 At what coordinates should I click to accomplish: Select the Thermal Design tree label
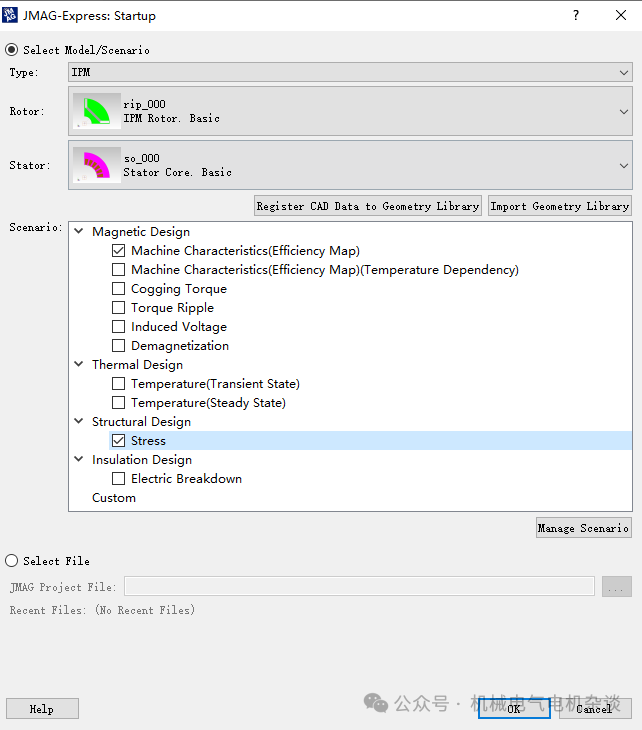[137, 365]
